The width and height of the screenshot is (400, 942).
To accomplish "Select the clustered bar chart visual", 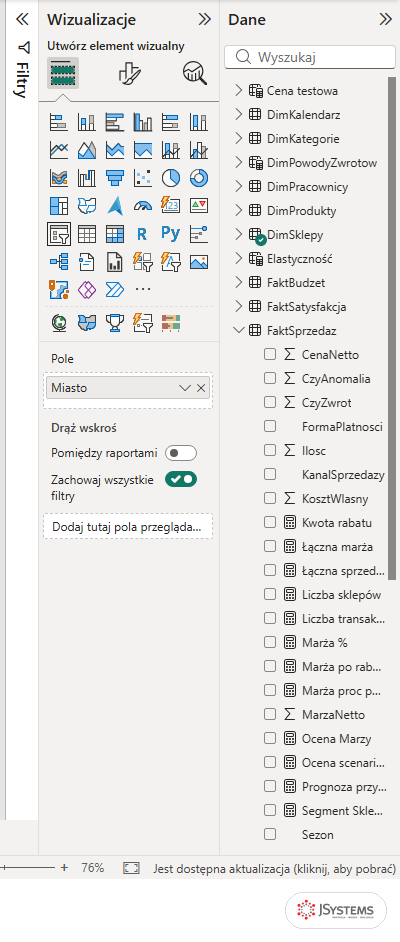I will (x=115, y=122).
